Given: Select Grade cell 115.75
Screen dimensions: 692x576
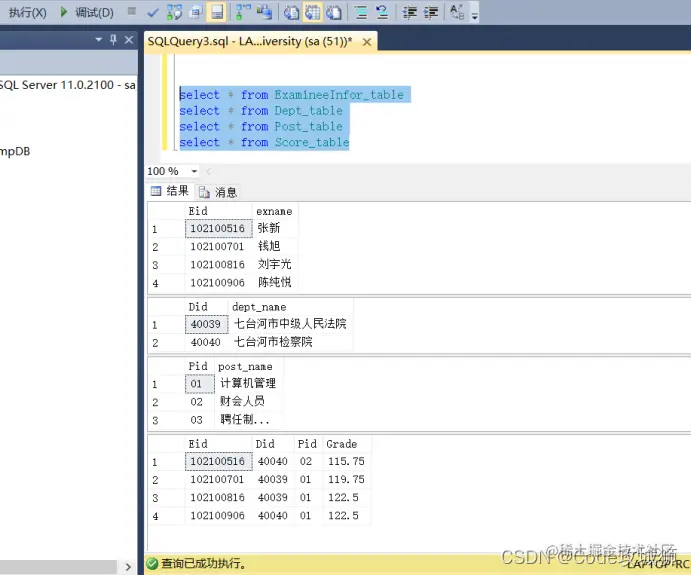Looking at the screenshot, I should (347, 462).
